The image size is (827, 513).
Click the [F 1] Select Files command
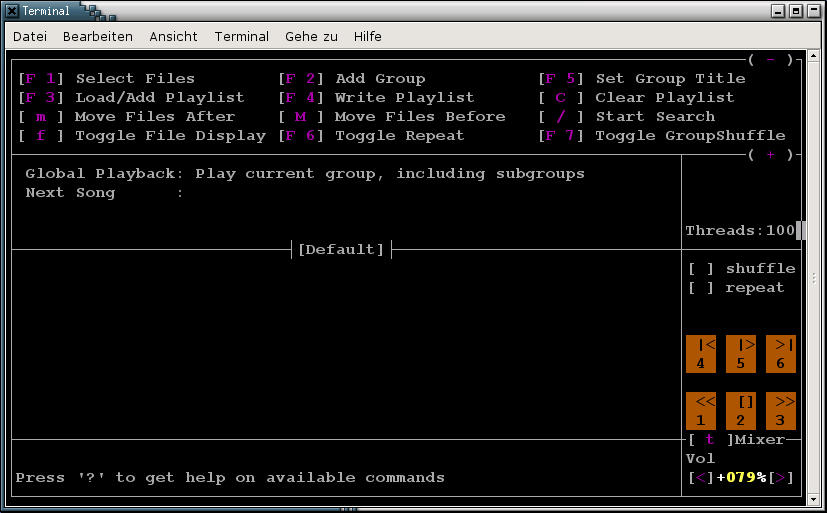coord(106,79)
